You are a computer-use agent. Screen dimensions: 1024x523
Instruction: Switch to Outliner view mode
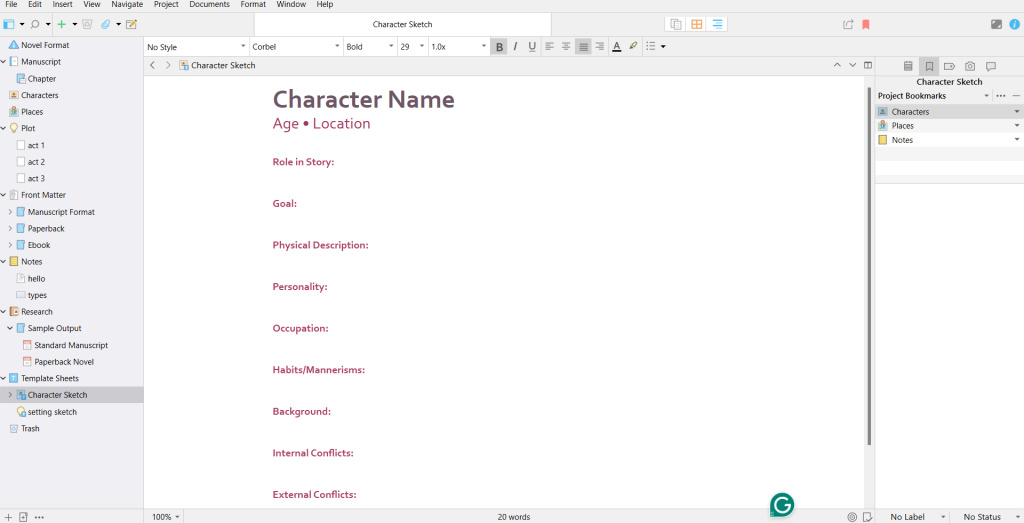pyautogui.click(x=718, y=24)
